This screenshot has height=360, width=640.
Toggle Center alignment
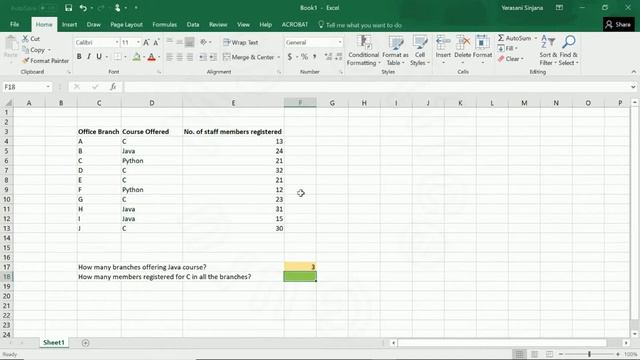tap(180, 57)
